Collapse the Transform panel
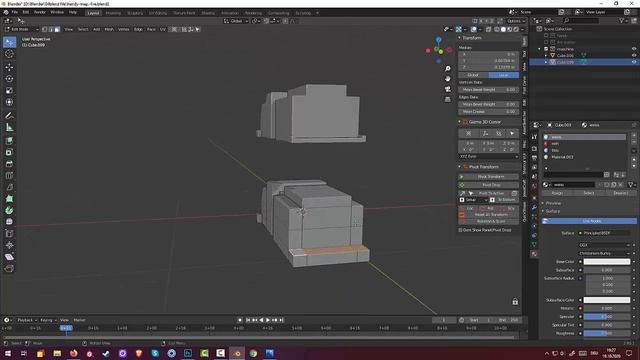 [460, 38]
